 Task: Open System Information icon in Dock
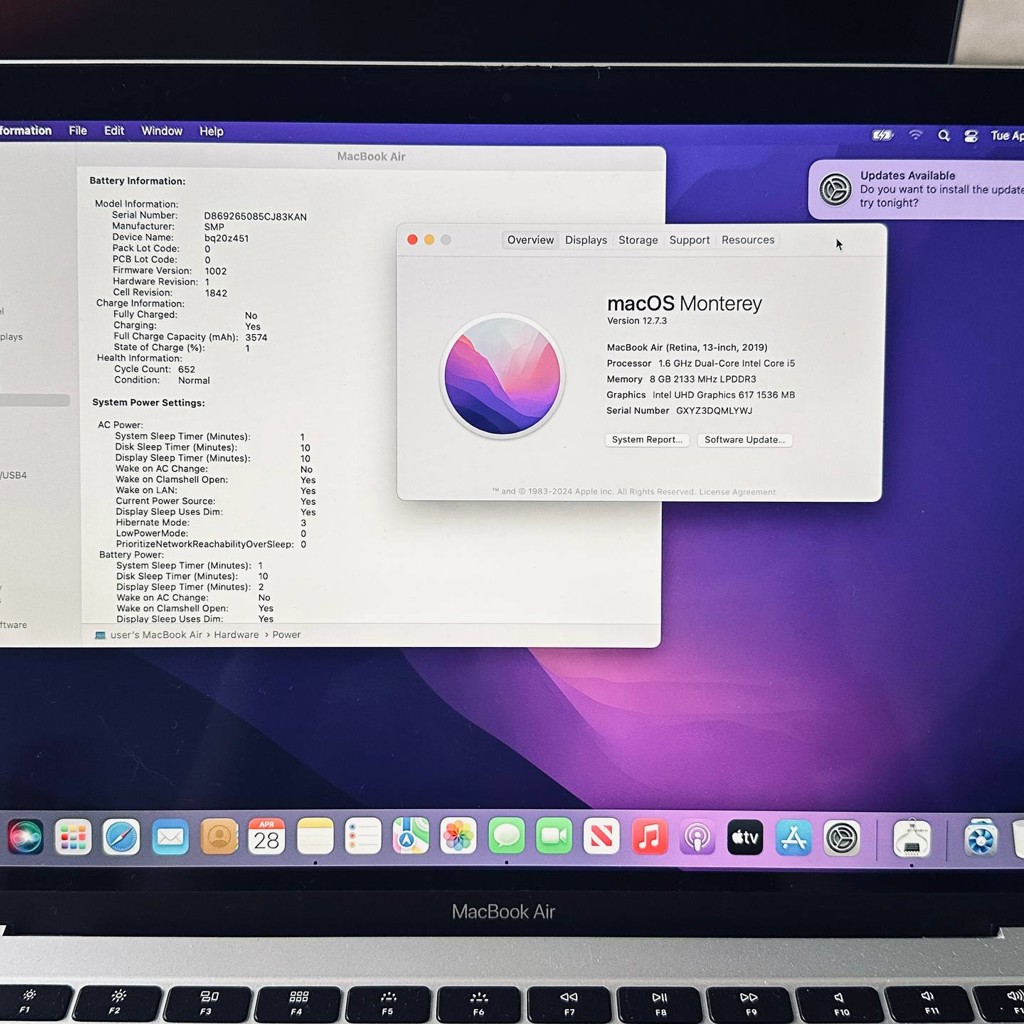point(912,839)
